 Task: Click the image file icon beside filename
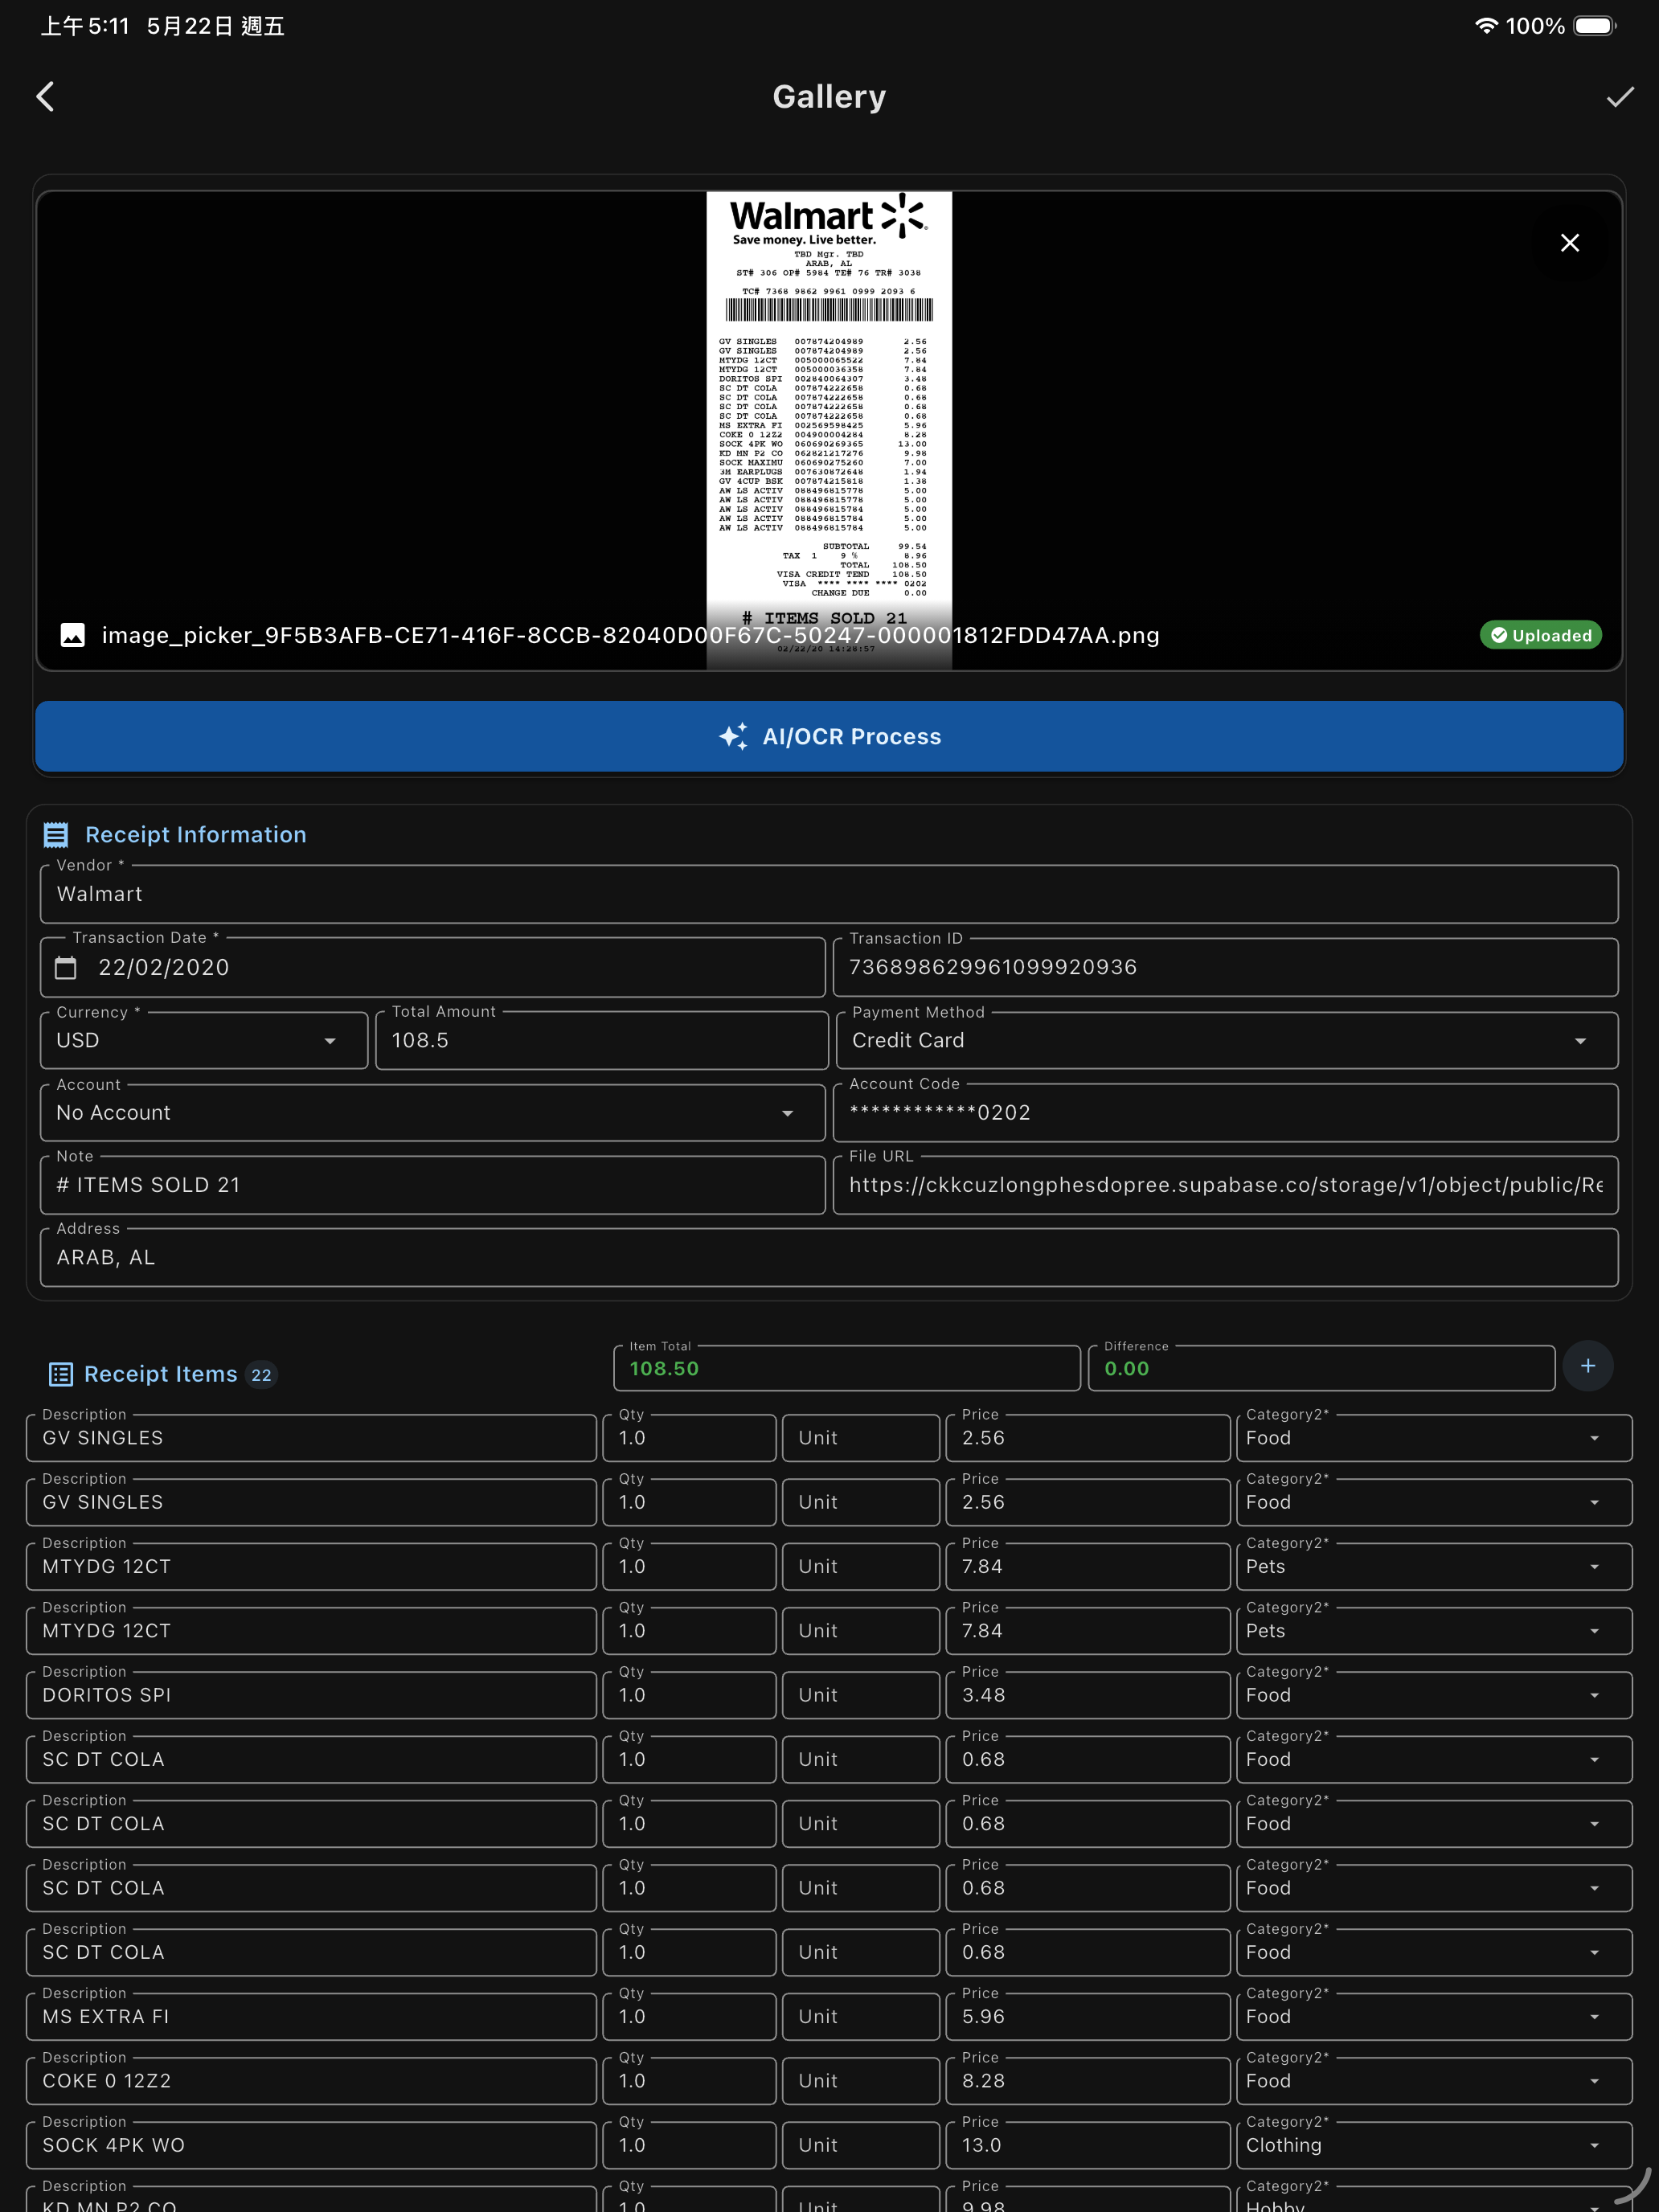(x=73, y=635)
